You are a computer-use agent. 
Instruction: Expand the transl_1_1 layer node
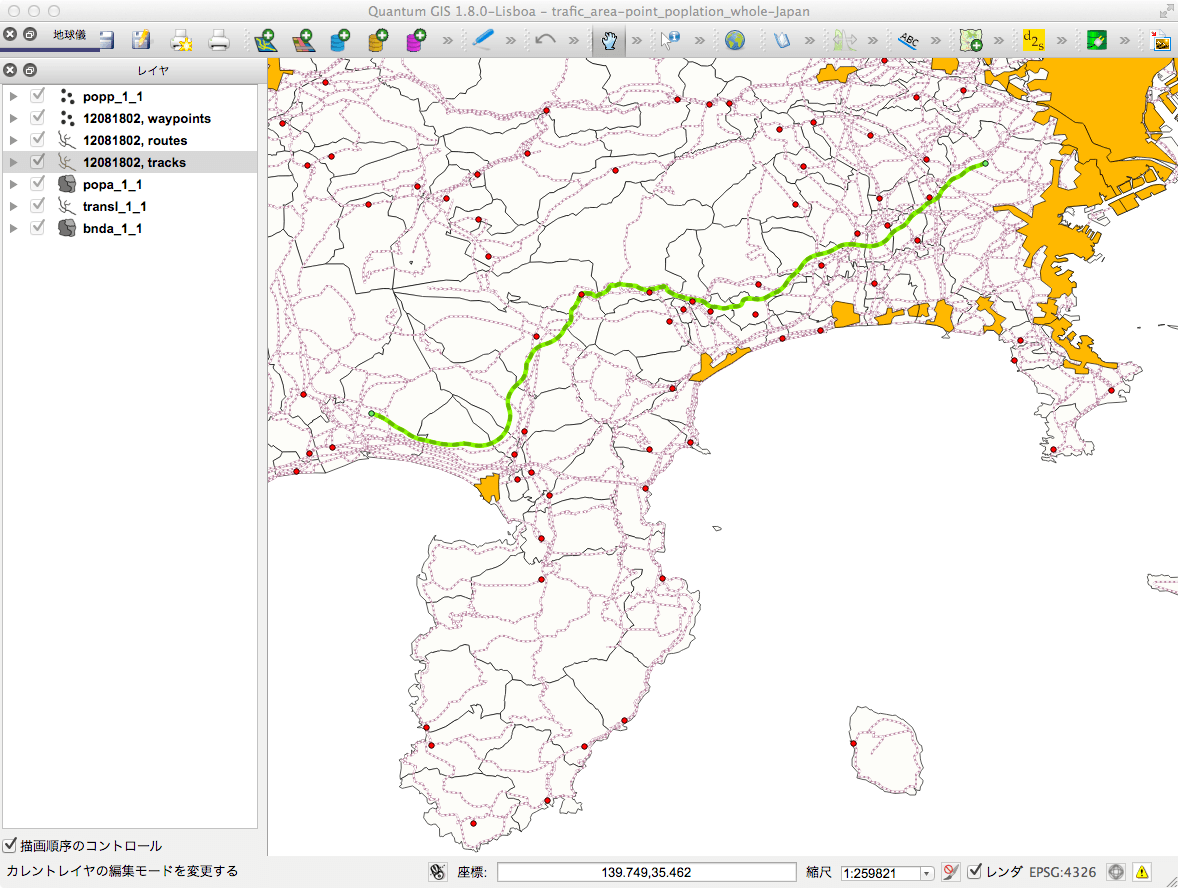[14, 206]
